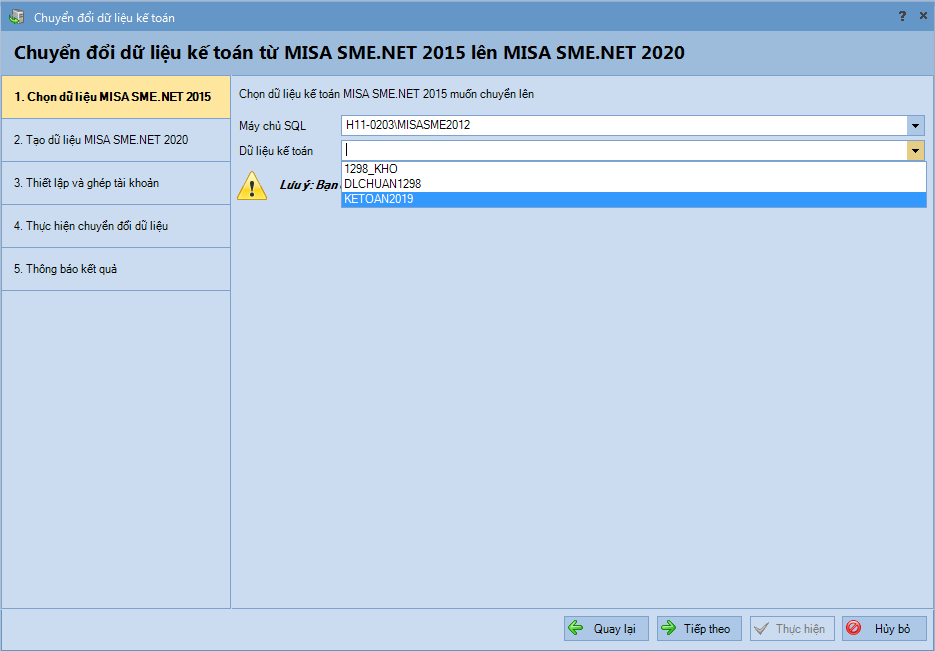Image resolution: width=935 pixels, height=651 pixels.
Task: Cancel using the Hủy bỏ button
Action: pos(884,628)
